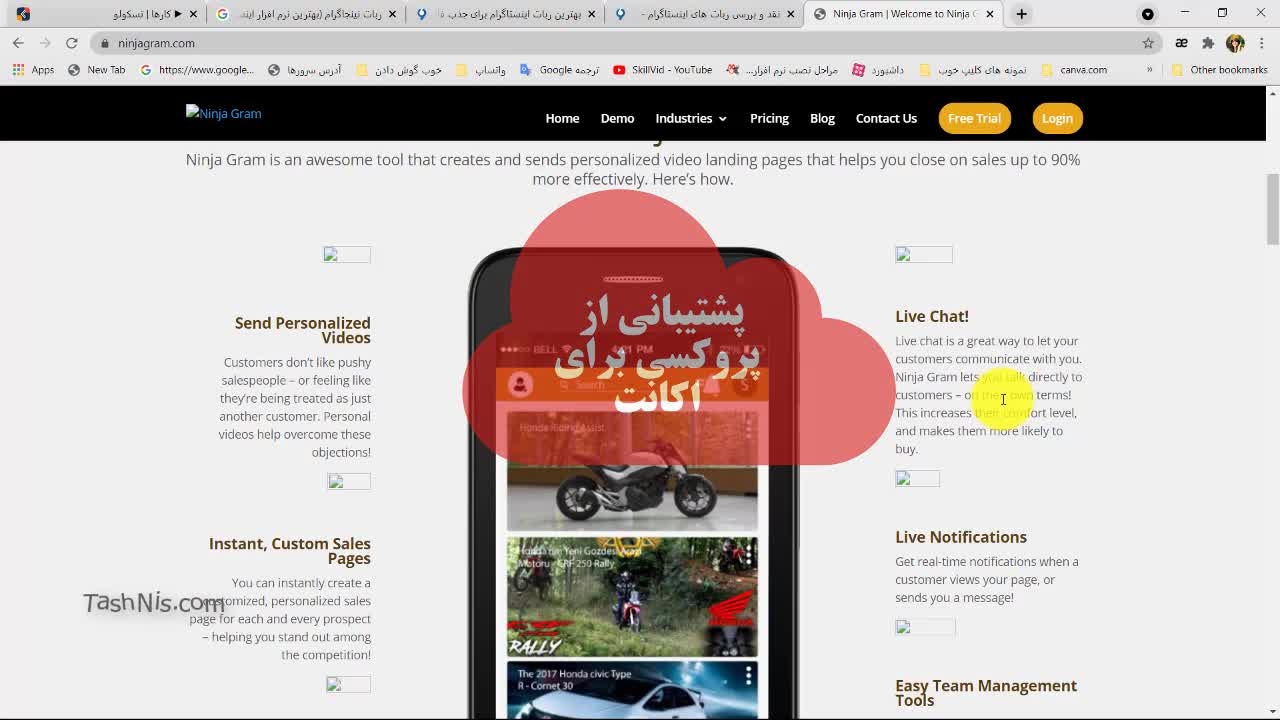Open the SkillVid - YouTube bookmark
1280x720 pixels.
[662, 70]
